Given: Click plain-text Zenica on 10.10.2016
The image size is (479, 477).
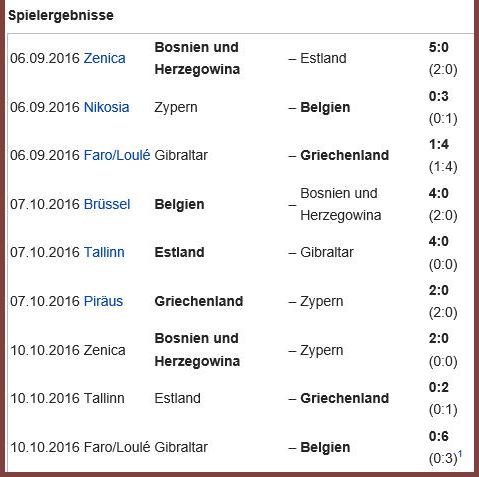Looking at the screenshot, I should tap(104, 350).
